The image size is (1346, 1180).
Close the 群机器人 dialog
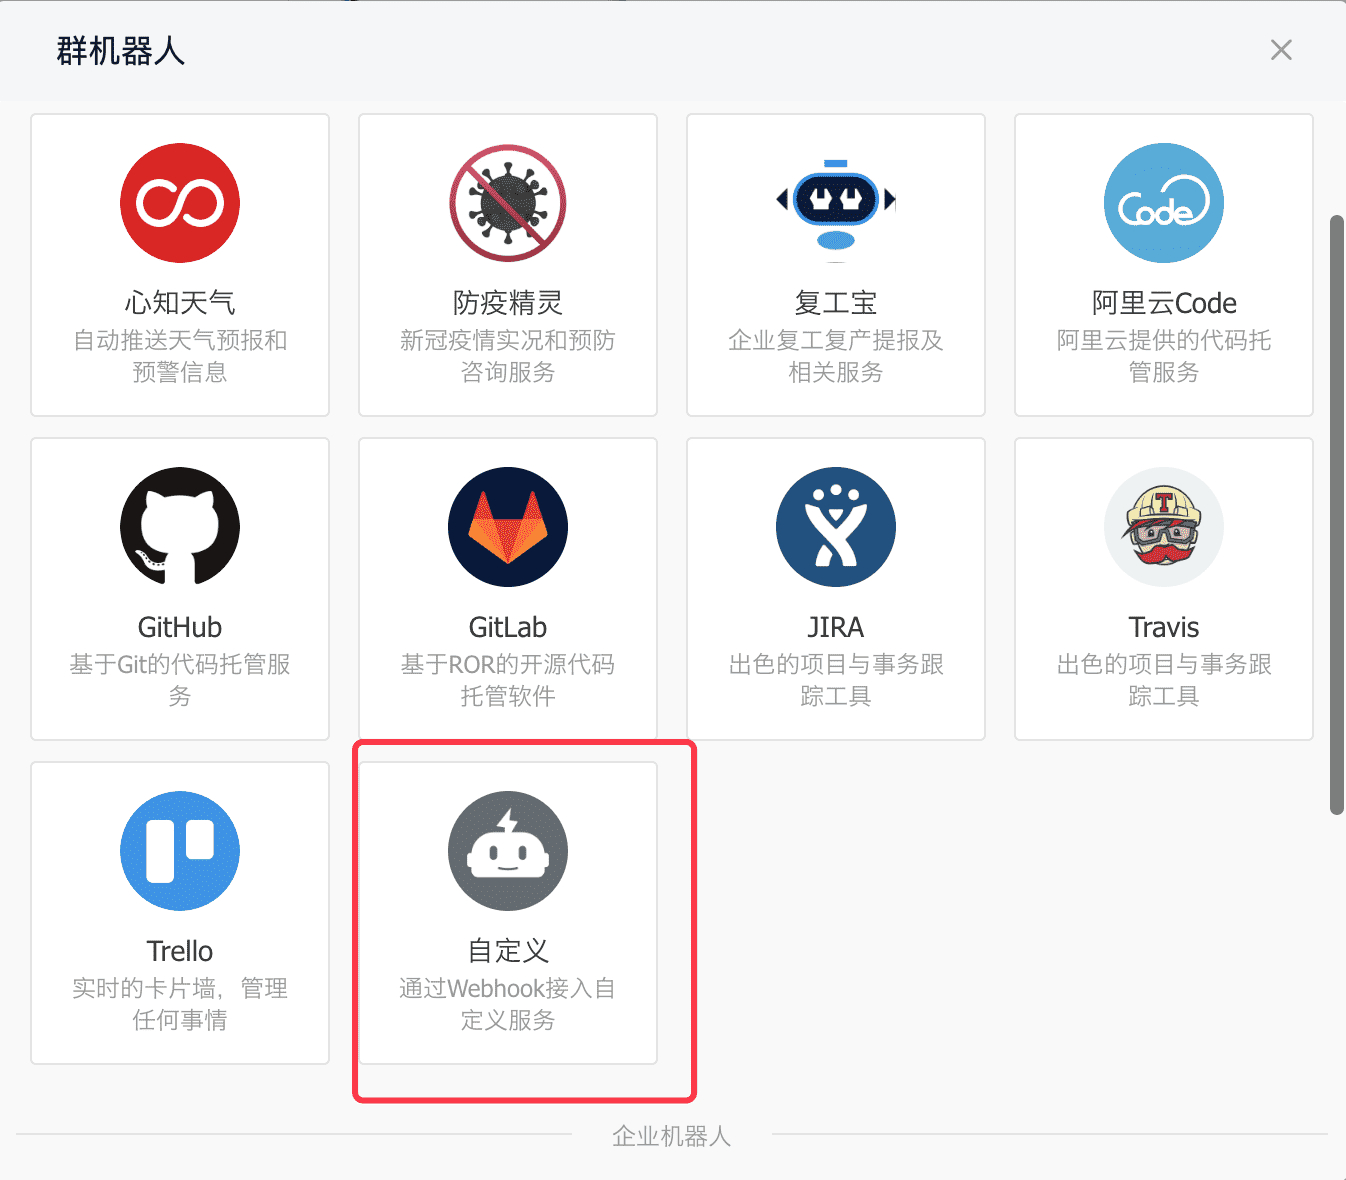tap(1281, 50)
